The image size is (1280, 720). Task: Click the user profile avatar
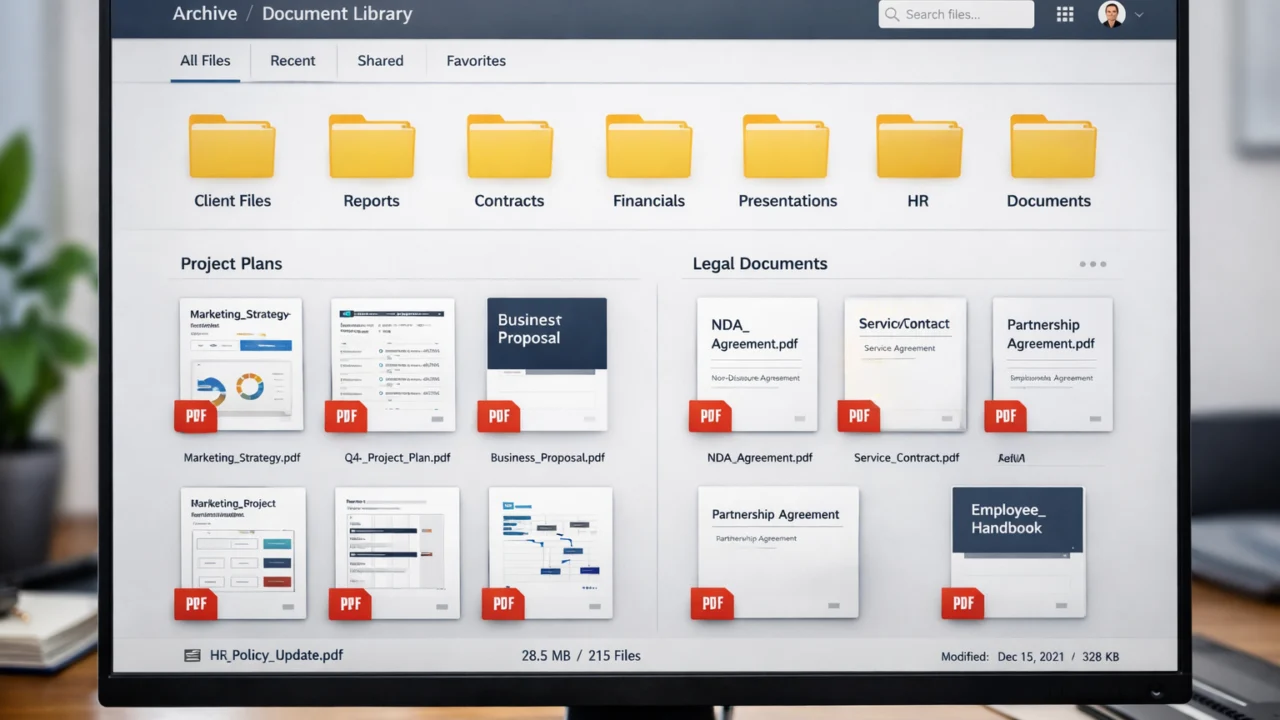tap(1111, 14)
